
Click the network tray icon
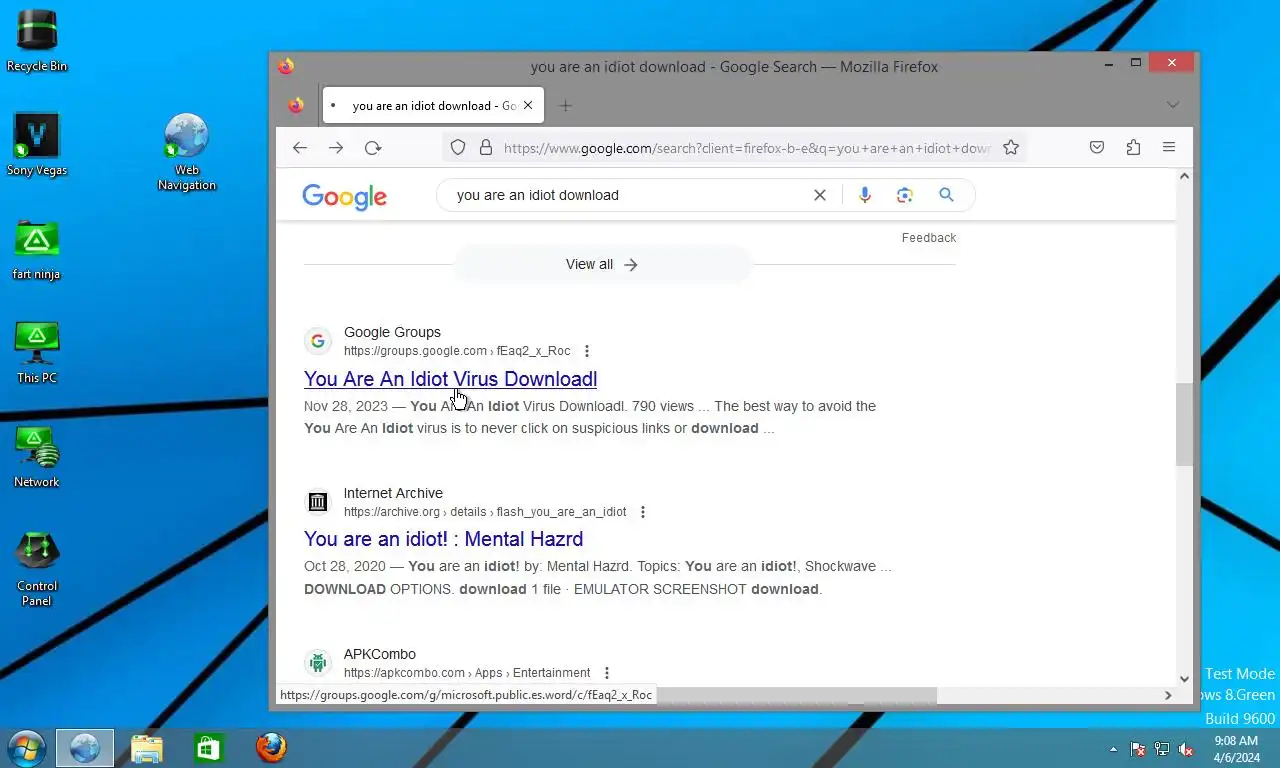(x=1162, y=749)
